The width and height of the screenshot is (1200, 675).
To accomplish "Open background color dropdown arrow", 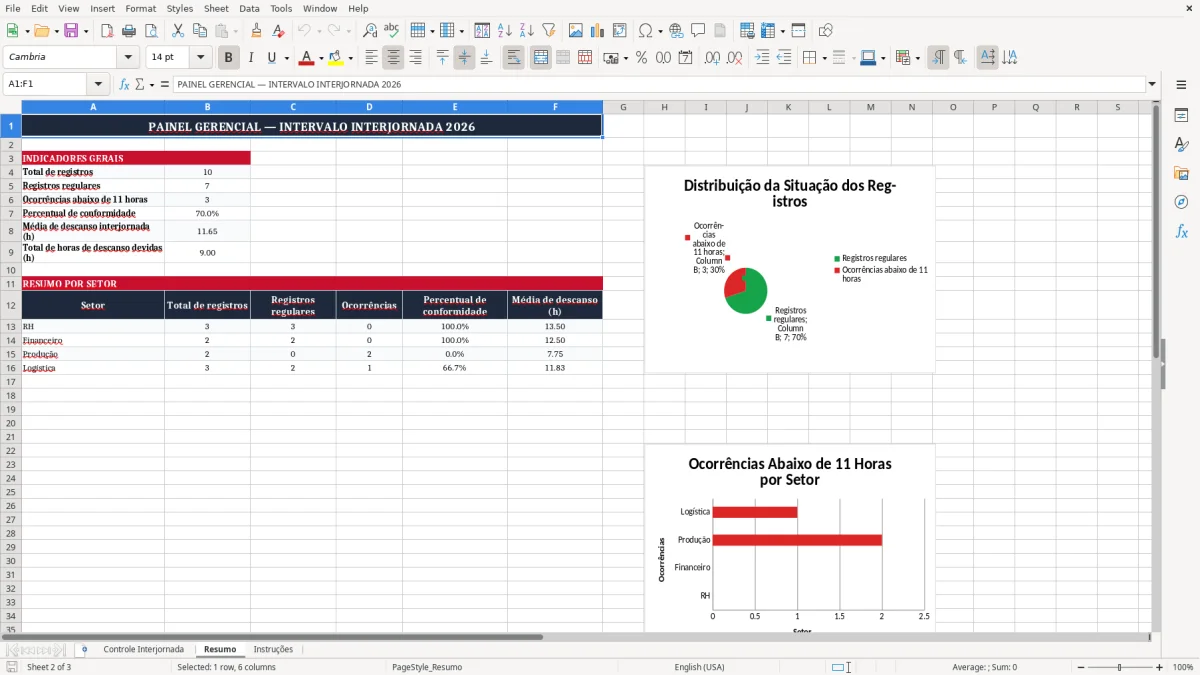I will [x=350, y=58].
